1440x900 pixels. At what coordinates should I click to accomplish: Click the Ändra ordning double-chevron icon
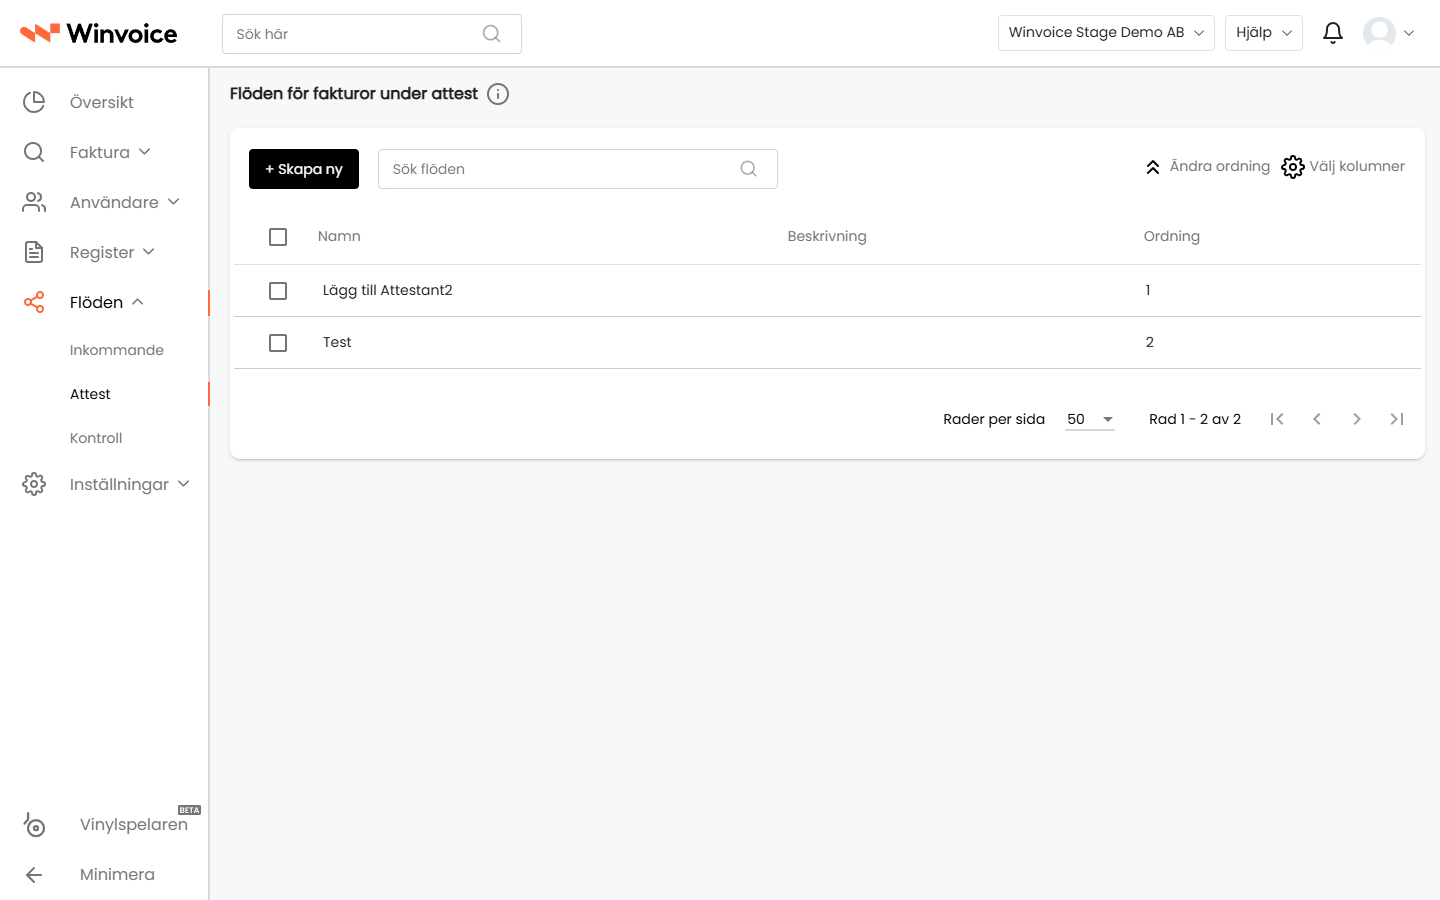click(1153, 167)
